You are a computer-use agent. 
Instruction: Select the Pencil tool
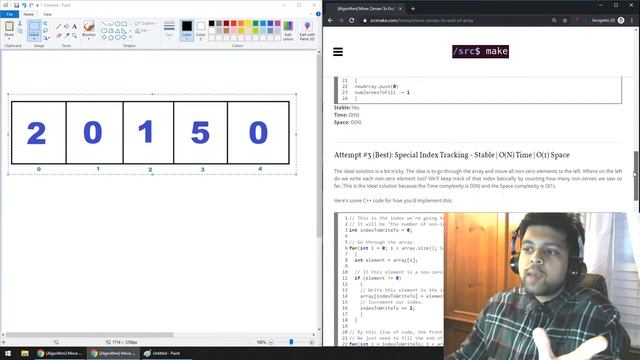[x=59, y=27]
